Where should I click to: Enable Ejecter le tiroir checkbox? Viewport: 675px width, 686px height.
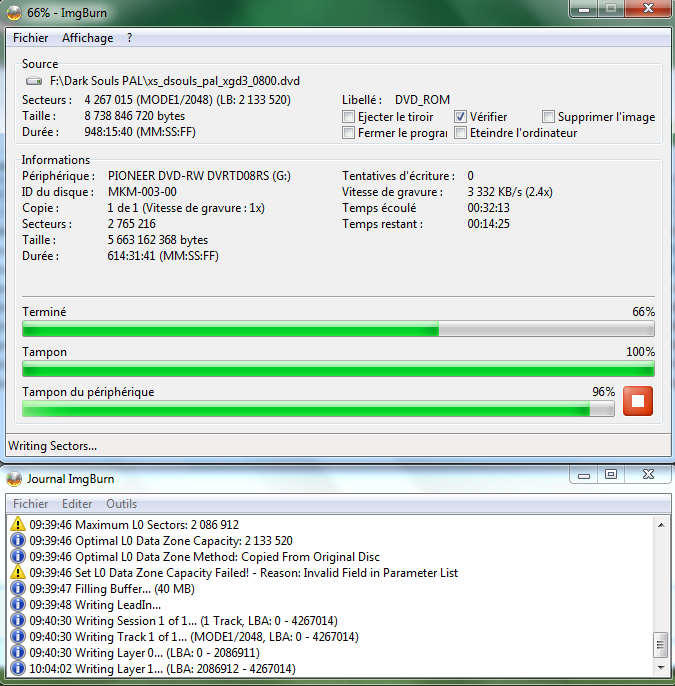click(348, 117)
